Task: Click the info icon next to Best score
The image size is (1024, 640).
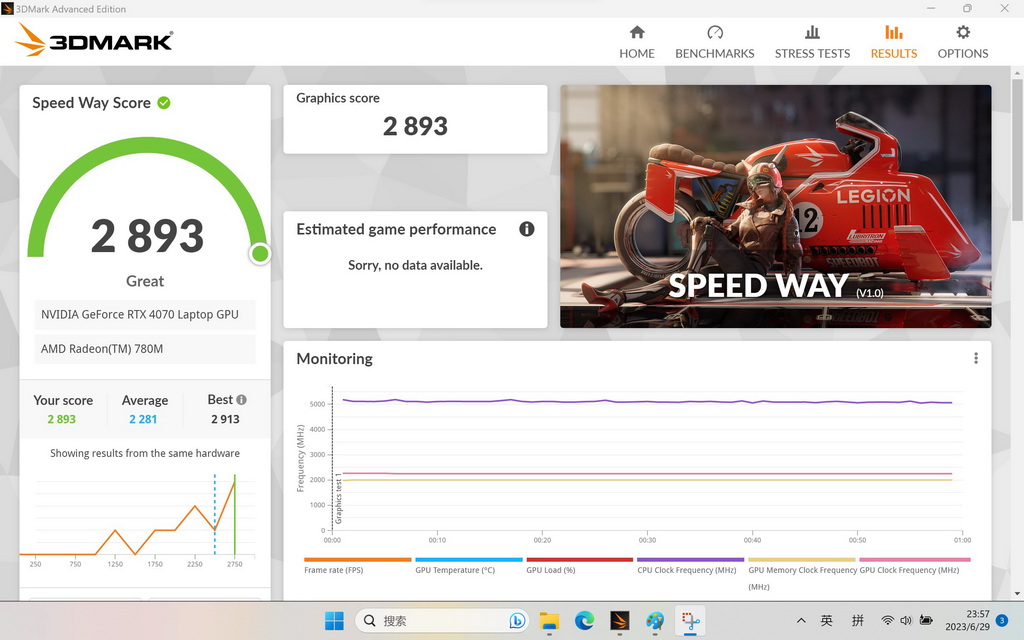Action: click(x=241, y=400)
